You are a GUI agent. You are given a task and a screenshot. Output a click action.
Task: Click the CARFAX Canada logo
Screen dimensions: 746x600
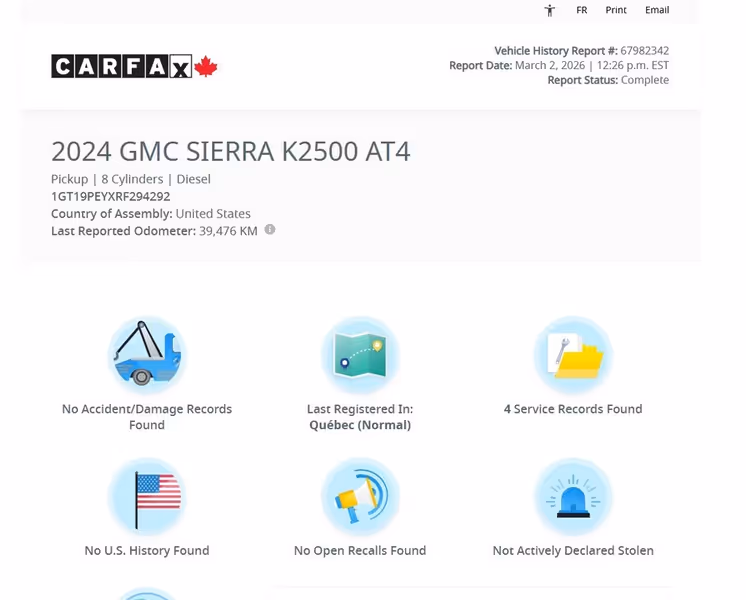[x=134, y=67]
